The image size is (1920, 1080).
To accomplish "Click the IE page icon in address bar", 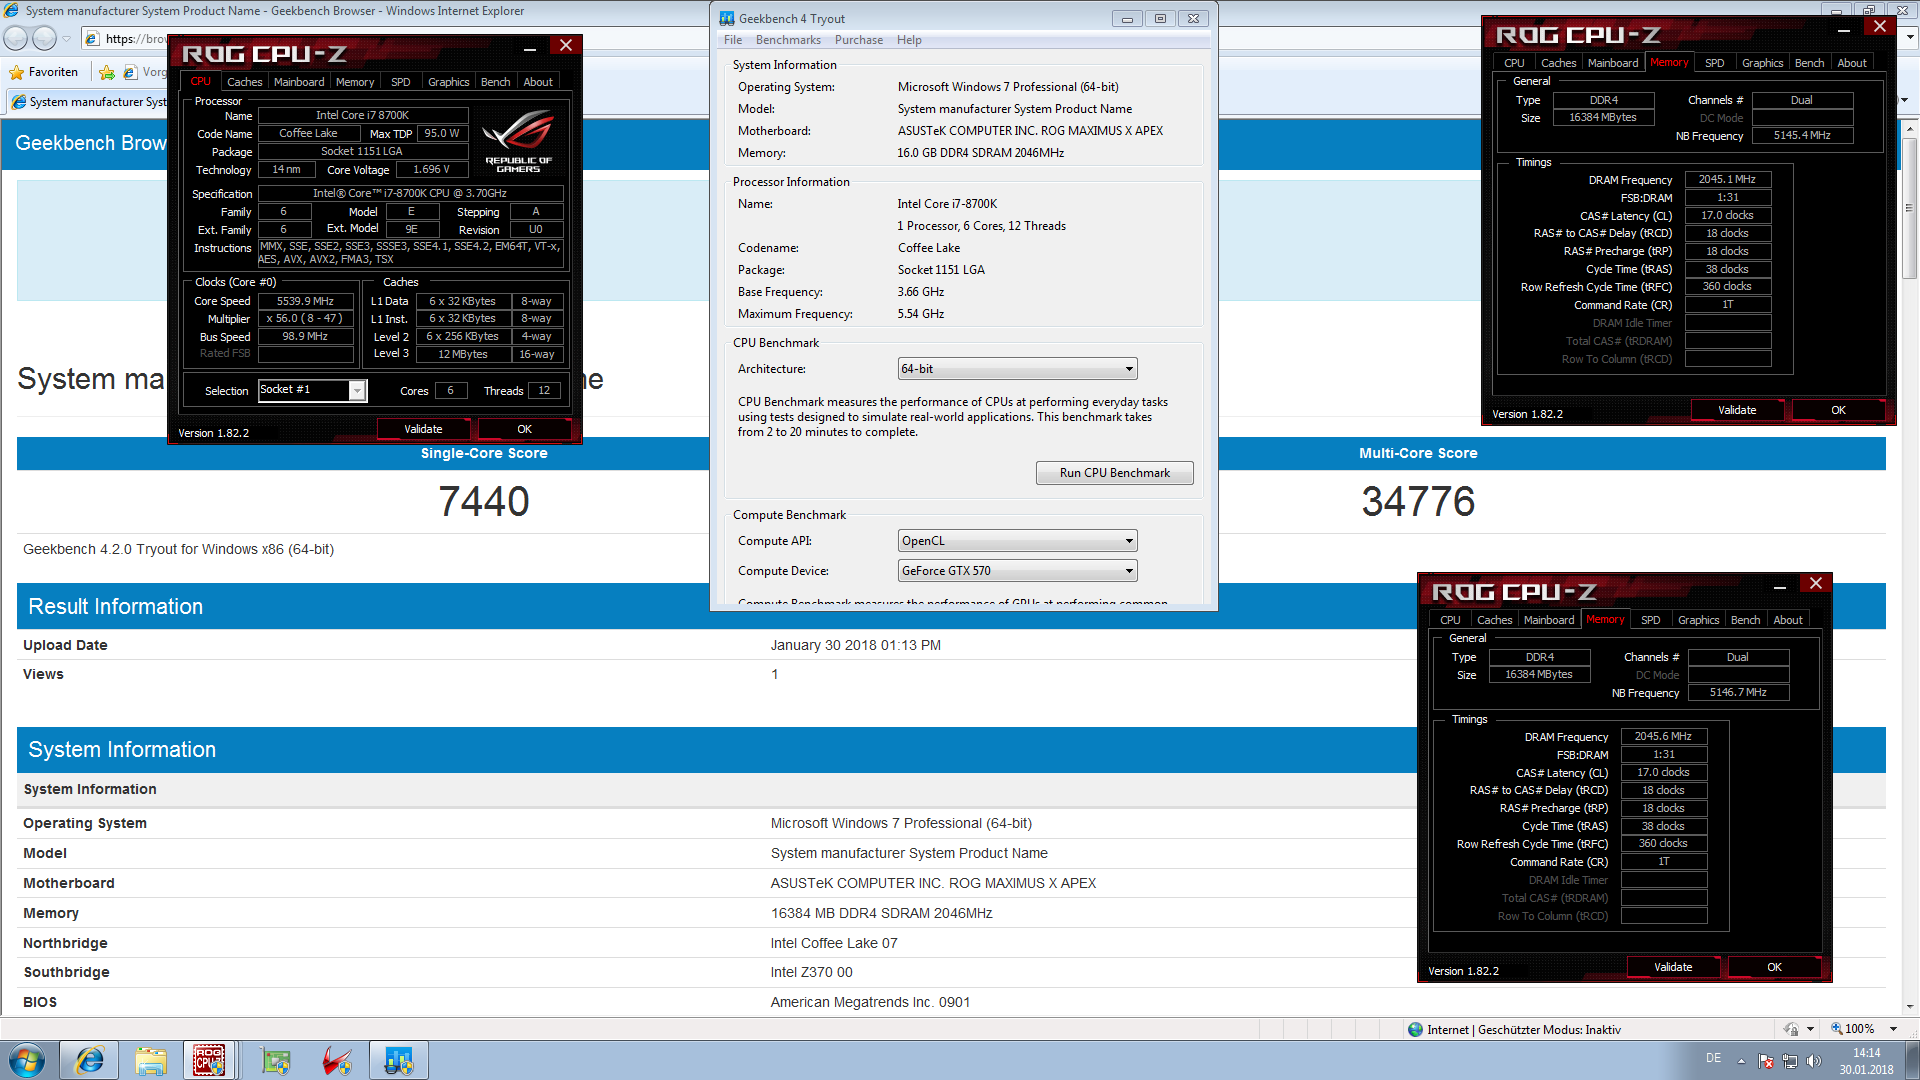I will [x=93, y=39].
